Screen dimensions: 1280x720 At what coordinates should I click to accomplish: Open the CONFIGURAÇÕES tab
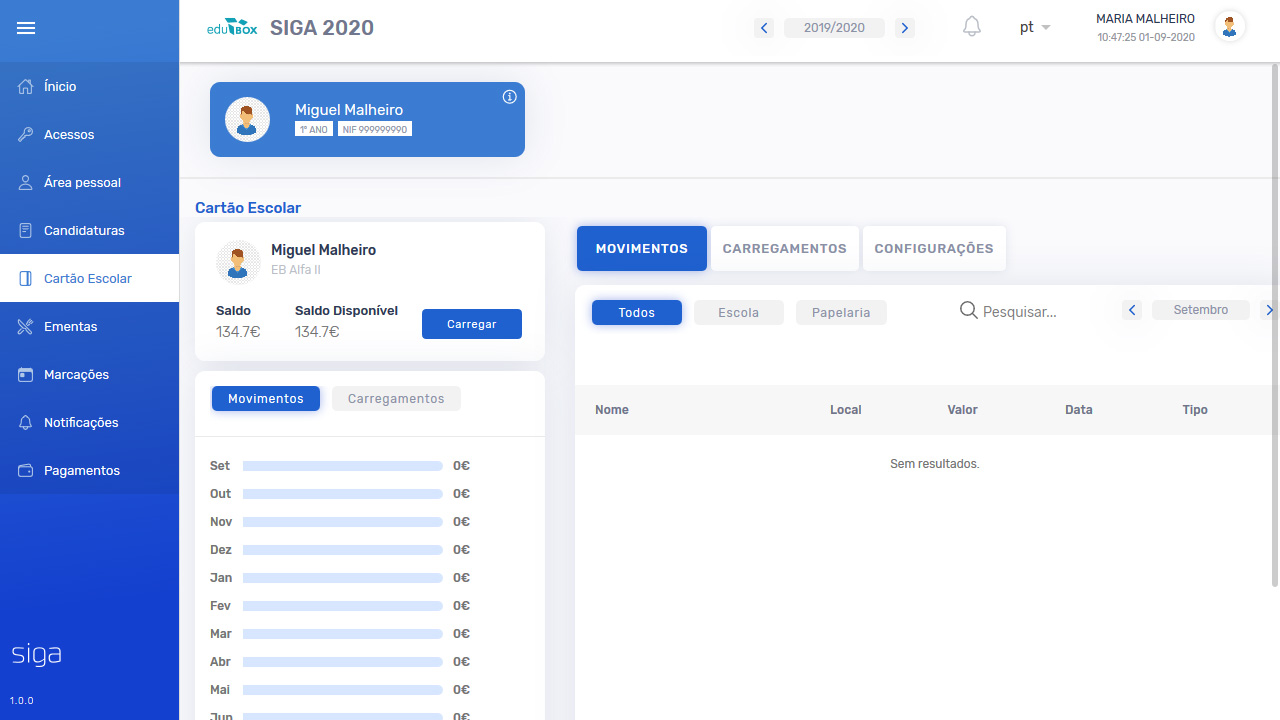tap(933, 249)
